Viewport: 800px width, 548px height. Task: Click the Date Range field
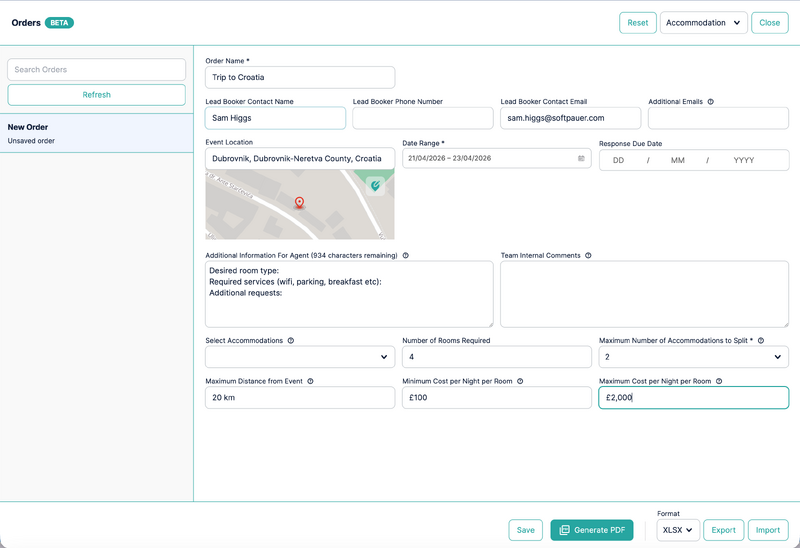click(x=496, y=158)
